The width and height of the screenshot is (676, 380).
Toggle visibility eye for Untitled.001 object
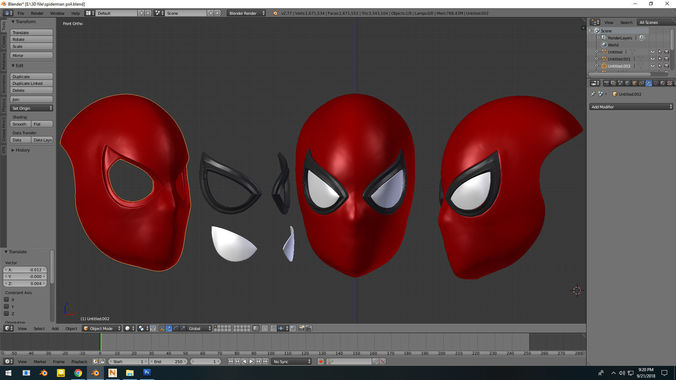click(x=652, y=59)
